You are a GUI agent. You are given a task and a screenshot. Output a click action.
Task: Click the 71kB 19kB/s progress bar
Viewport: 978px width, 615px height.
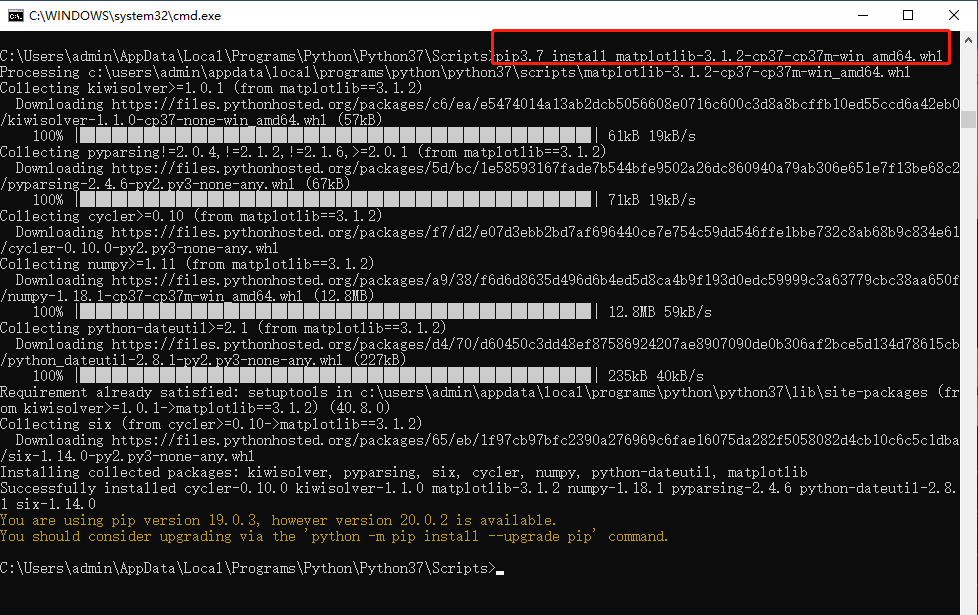pyautogui.click(x=336, y=200)
